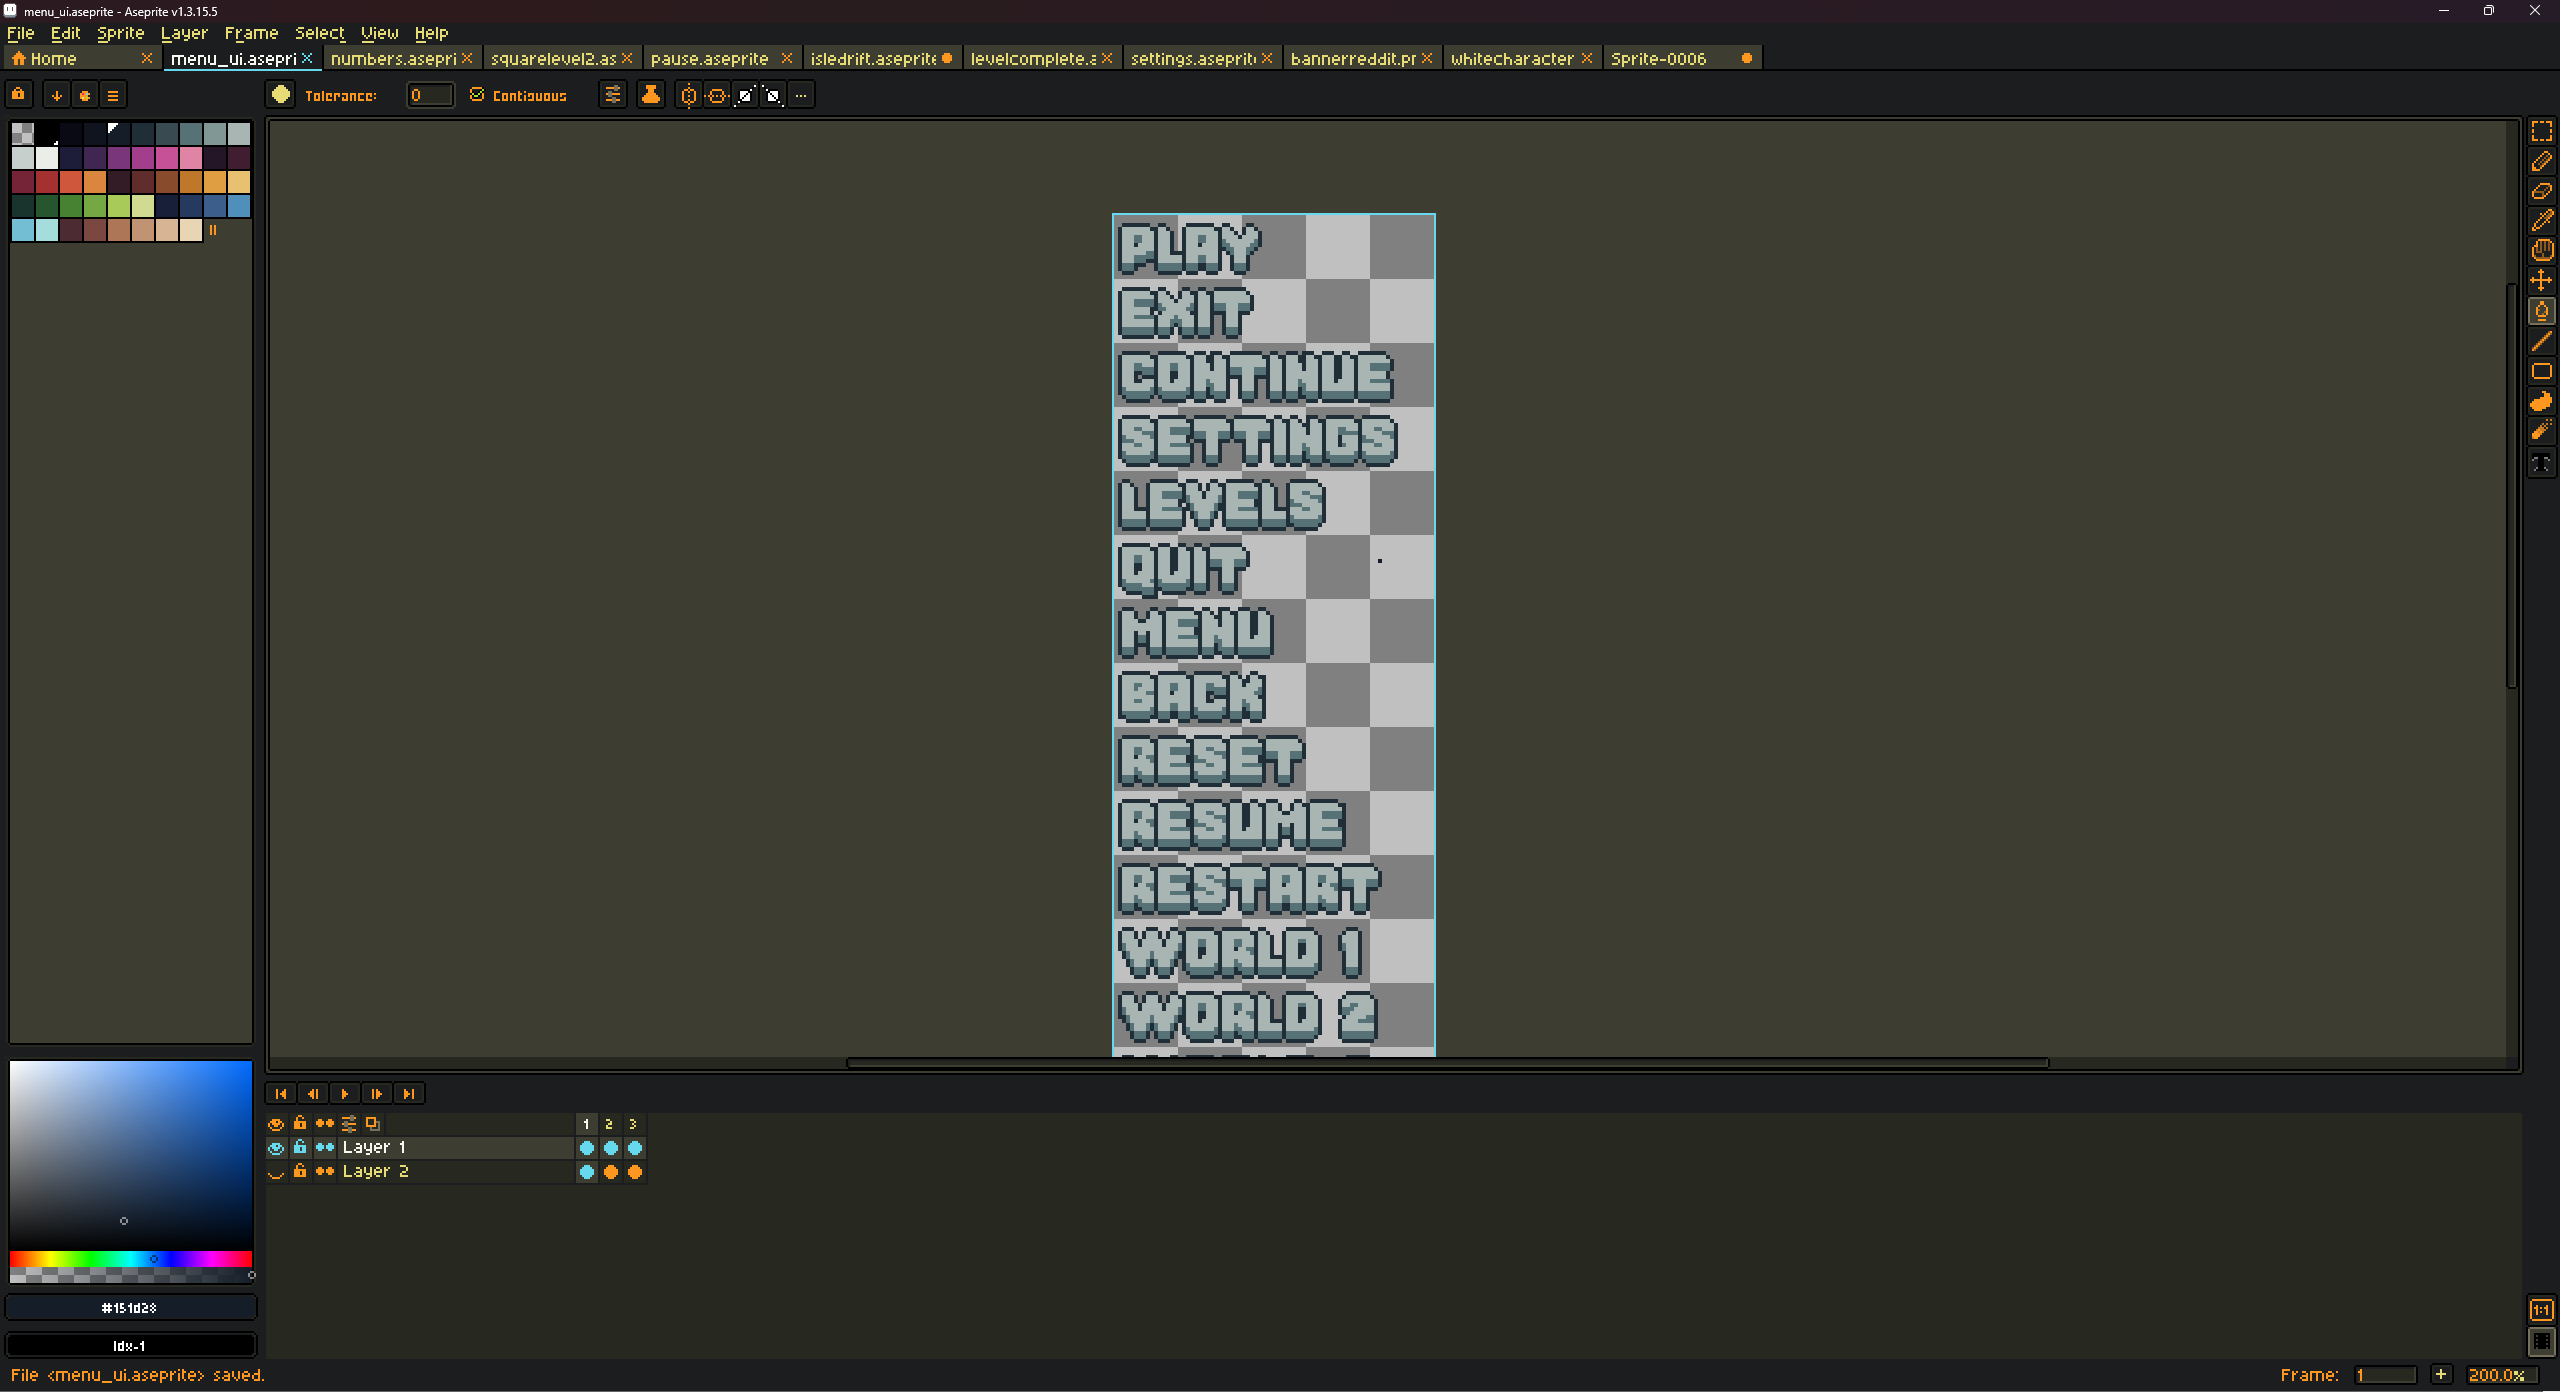Open the palette options menu
2560x1392 pixels.
pyautogui.click(x=113, y=96)
